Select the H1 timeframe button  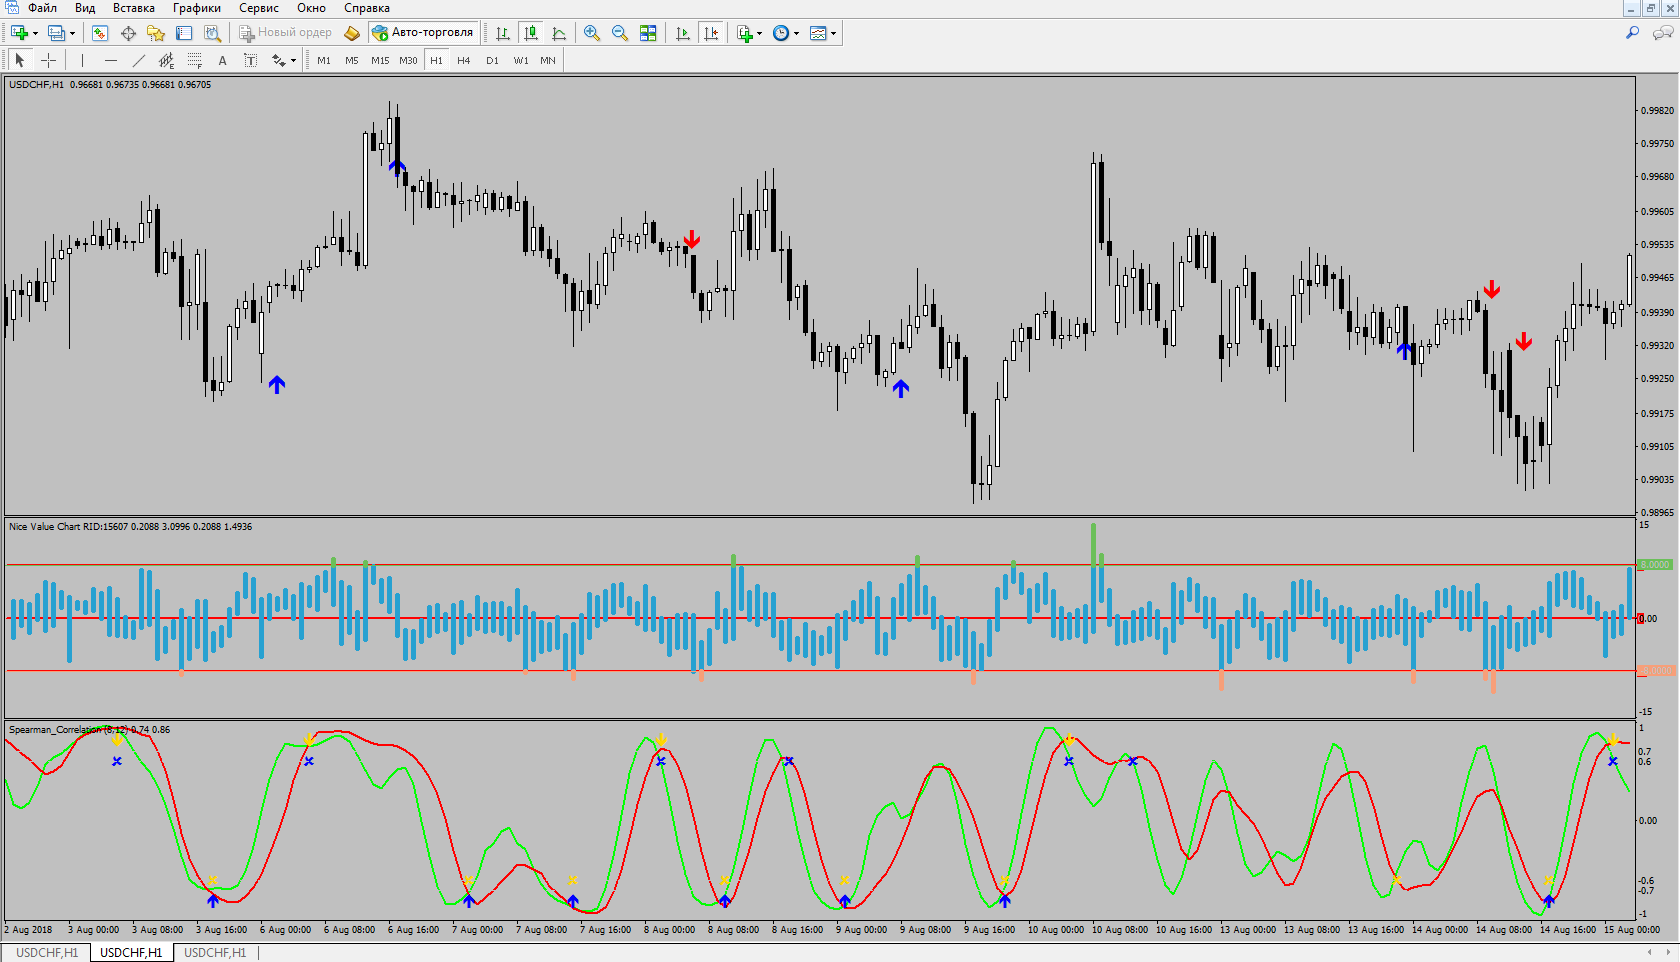pyautogui.click(x=436, y=60)
